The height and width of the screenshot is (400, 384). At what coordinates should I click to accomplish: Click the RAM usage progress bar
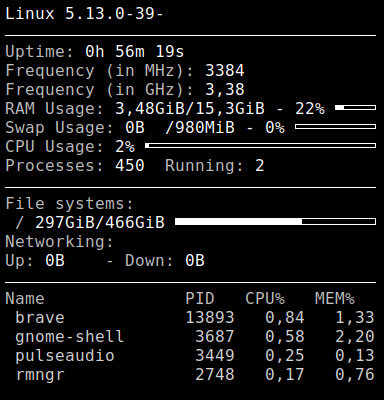click(x=355, y=108)
